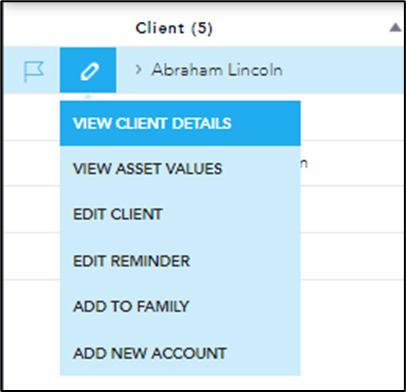Select Add New Account menu entry
This screenshot has height=392, width=406.
180,353
